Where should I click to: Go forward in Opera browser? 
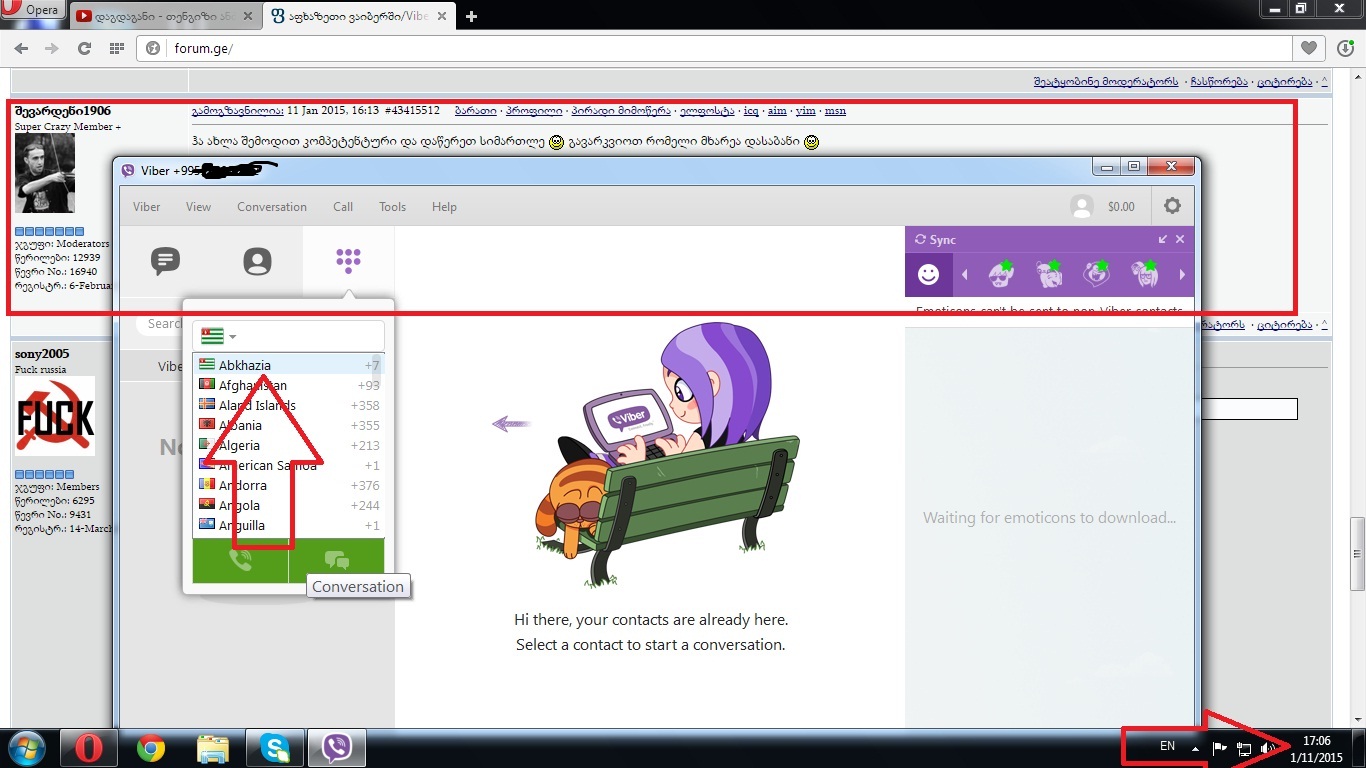[52, 48]
